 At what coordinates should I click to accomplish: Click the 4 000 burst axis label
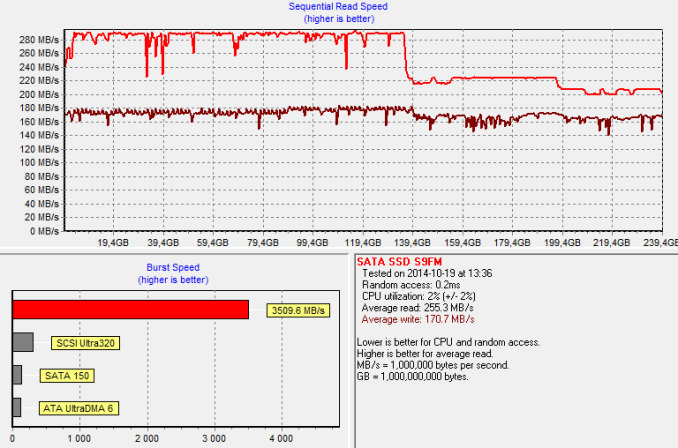point(281,438)
